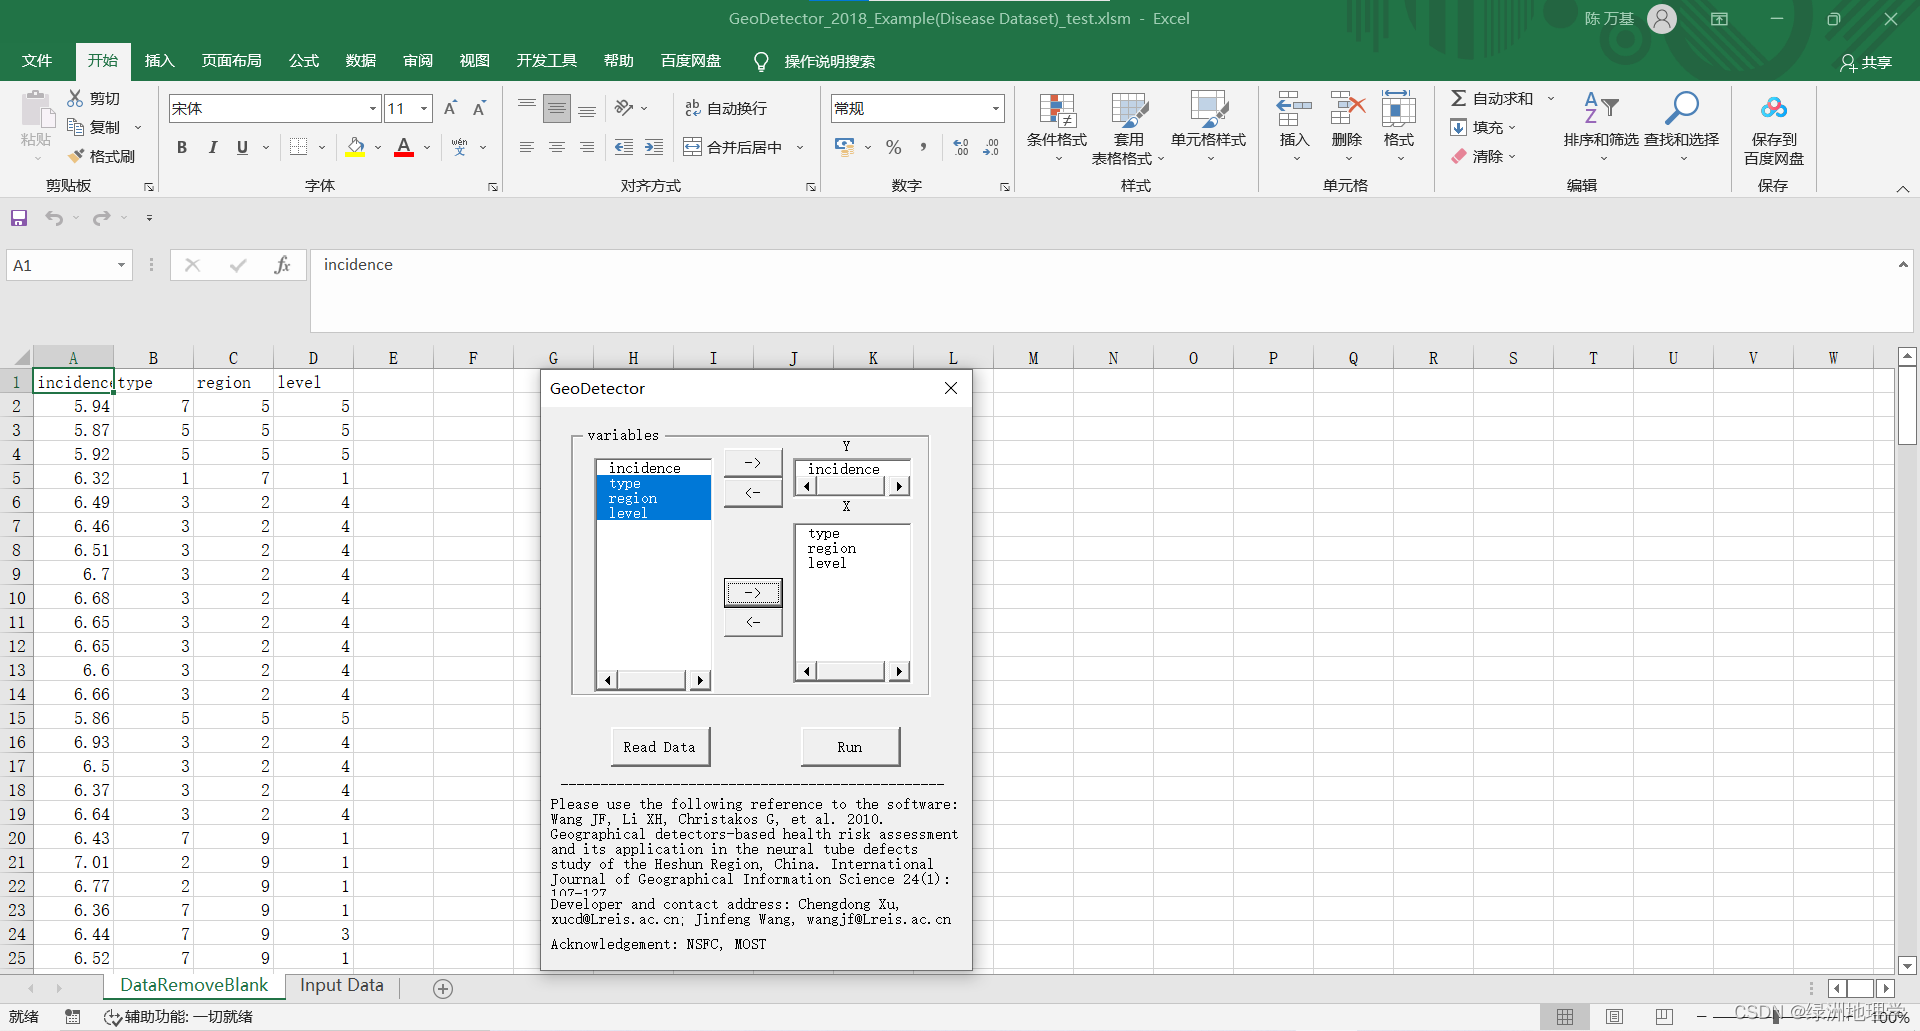This screenshot has height=1031, width=1920.
Task: Click the Cut scissors icon
Action: point(75,98)
